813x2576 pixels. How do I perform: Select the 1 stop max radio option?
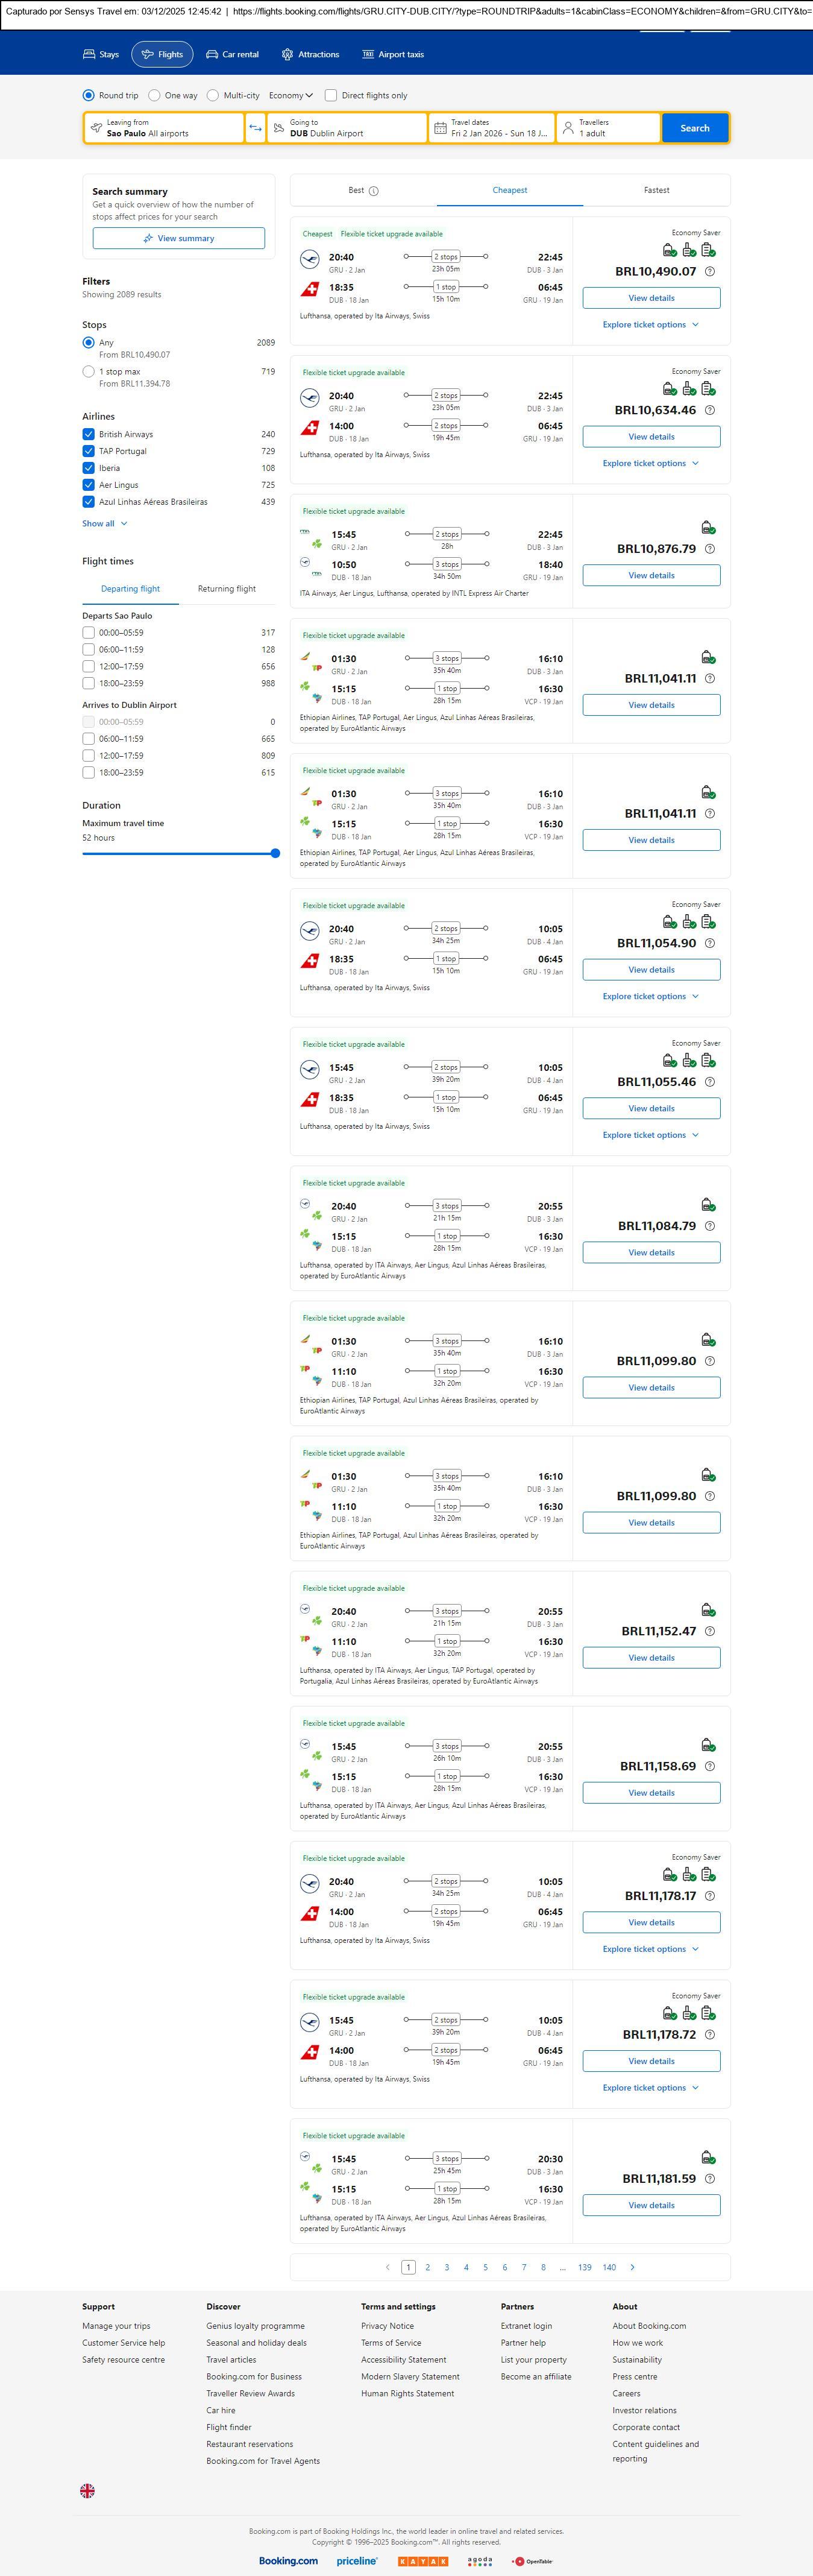point(89,372)
